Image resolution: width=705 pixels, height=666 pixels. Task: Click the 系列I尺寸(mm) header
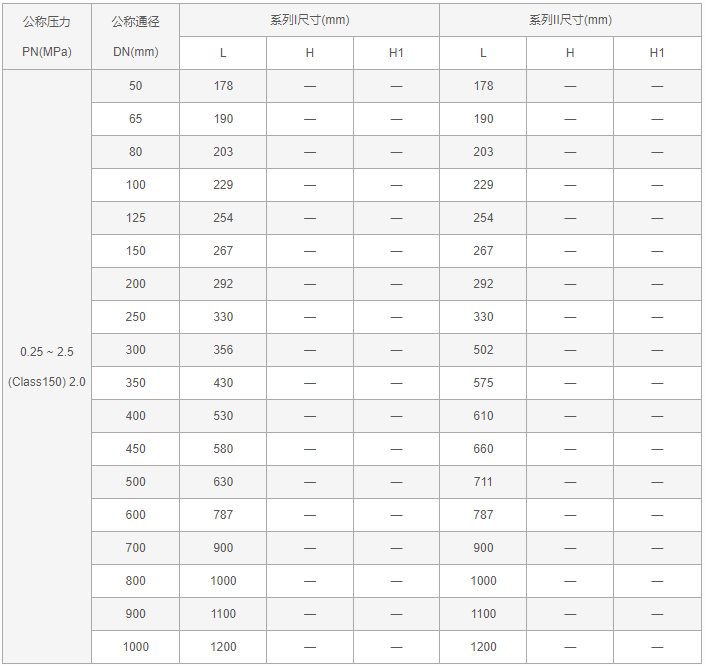pos(309,20)
